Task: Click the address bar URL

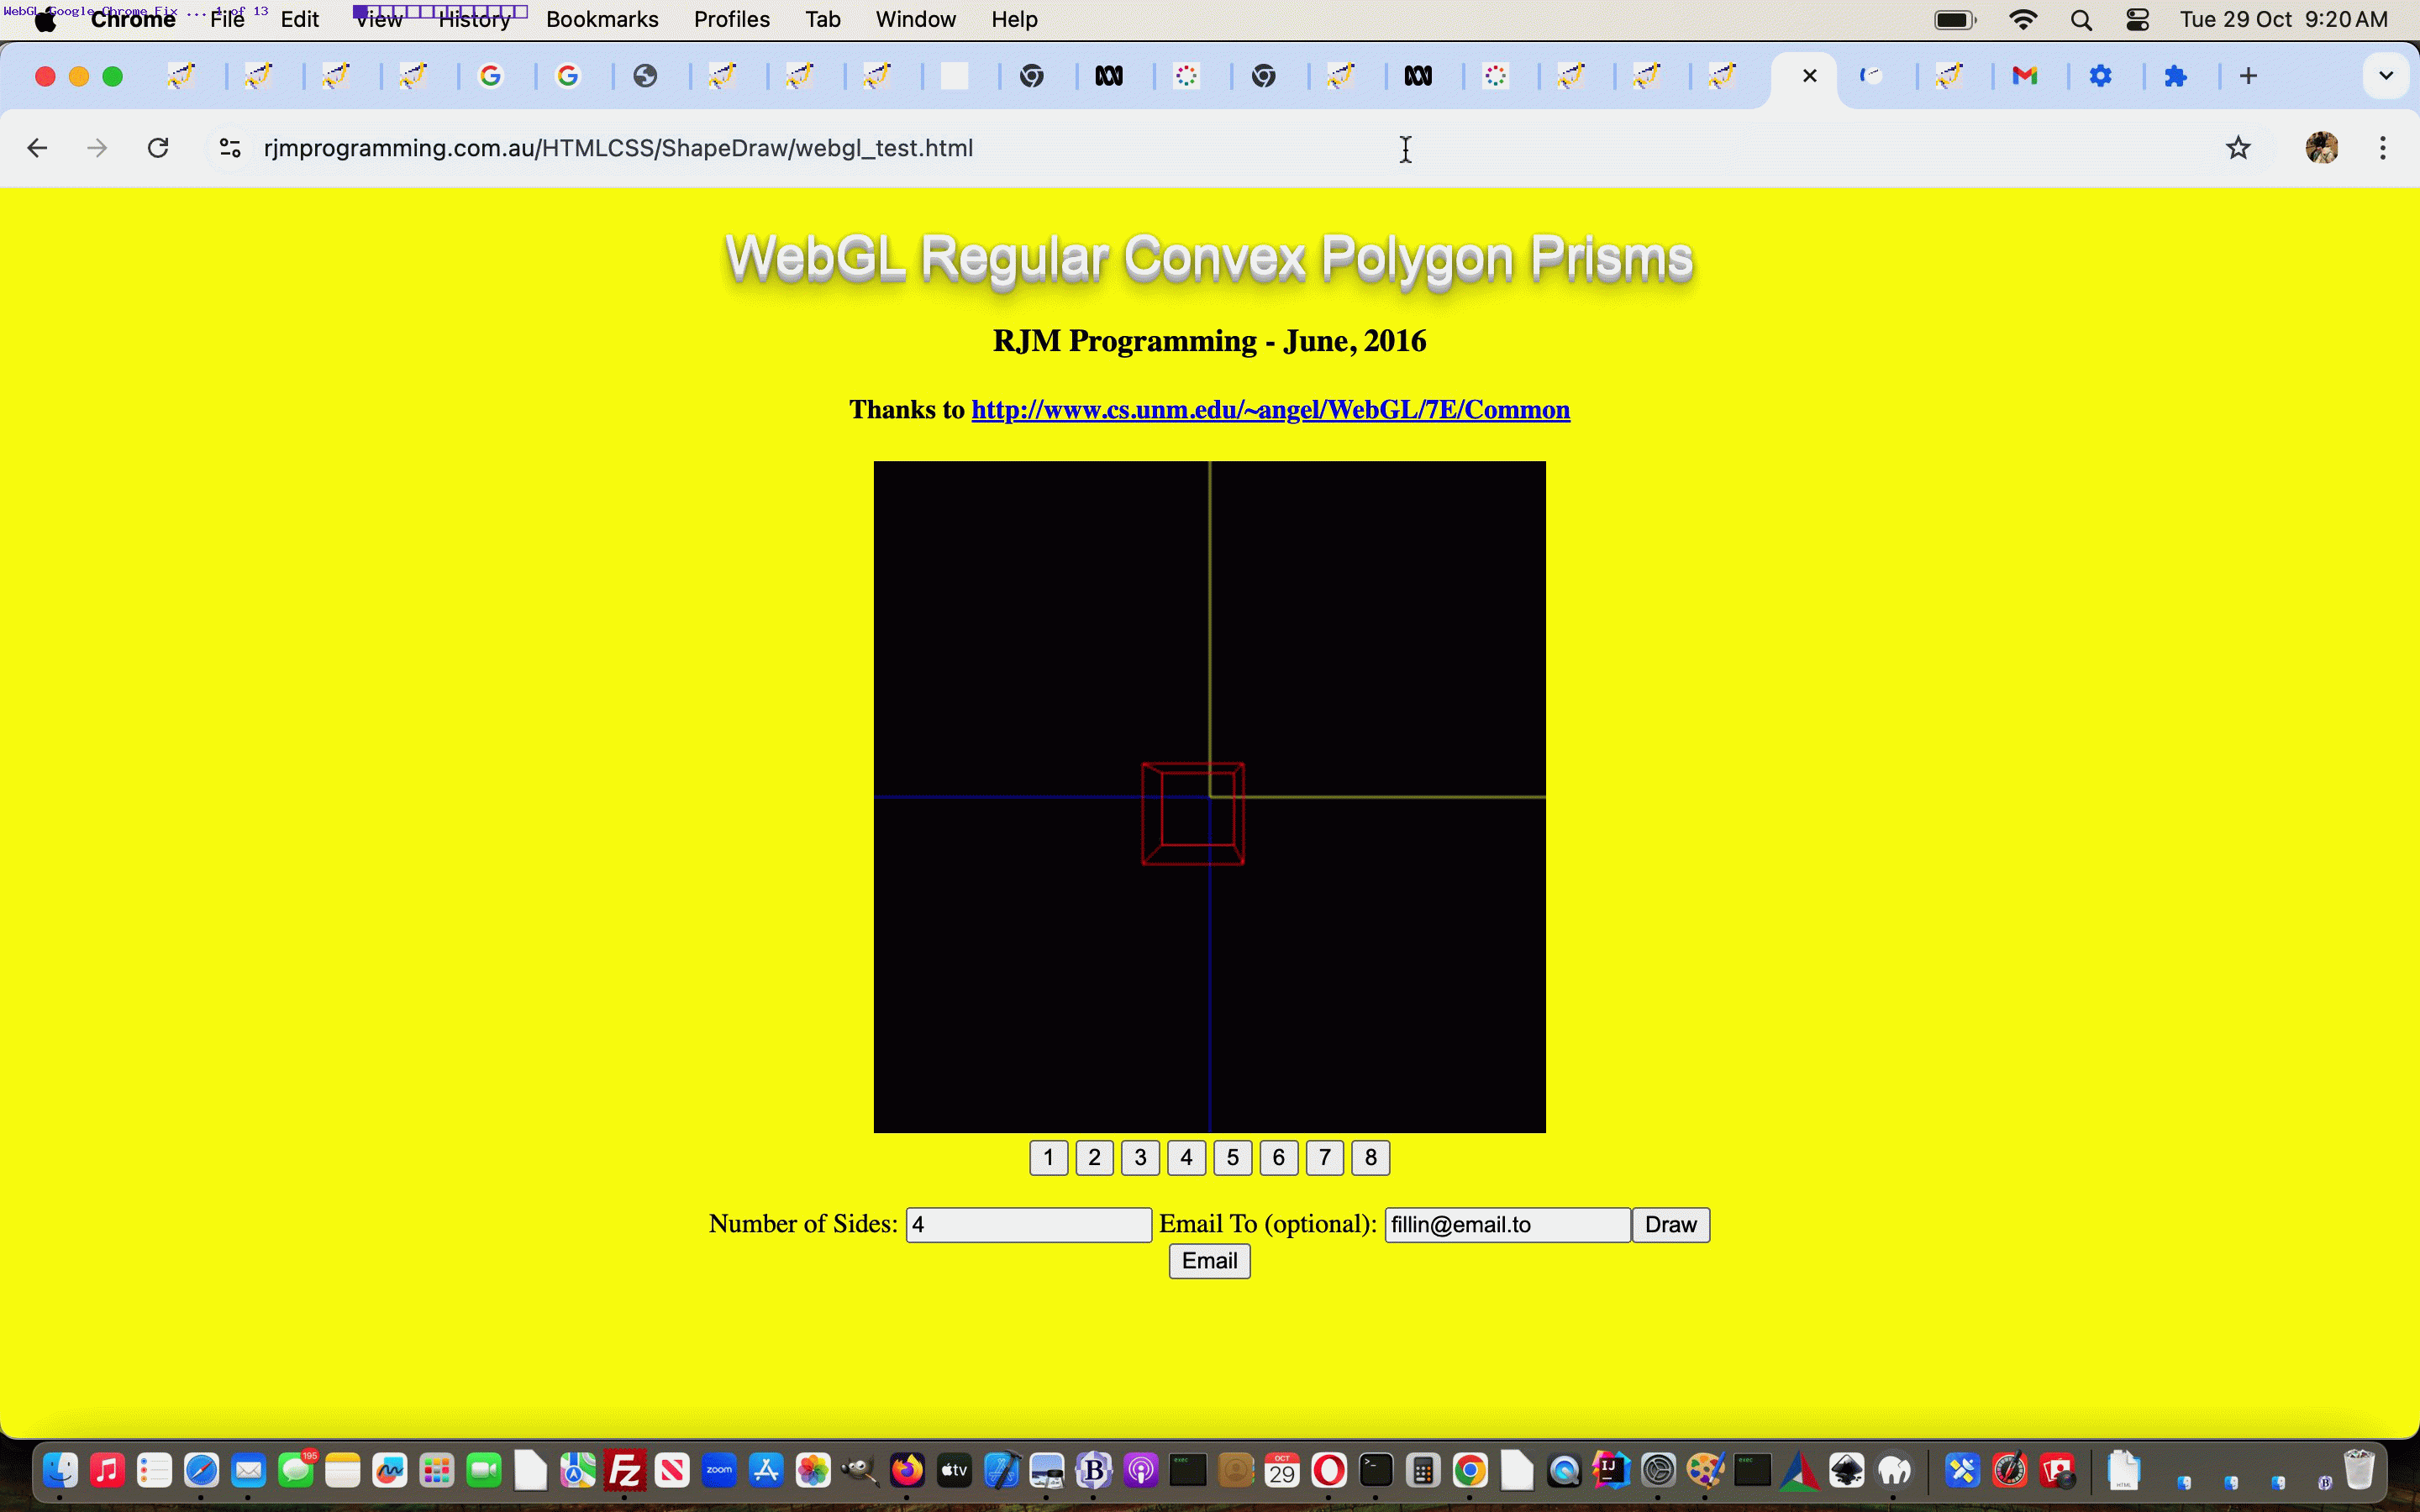Action: [x=618, y=148]
